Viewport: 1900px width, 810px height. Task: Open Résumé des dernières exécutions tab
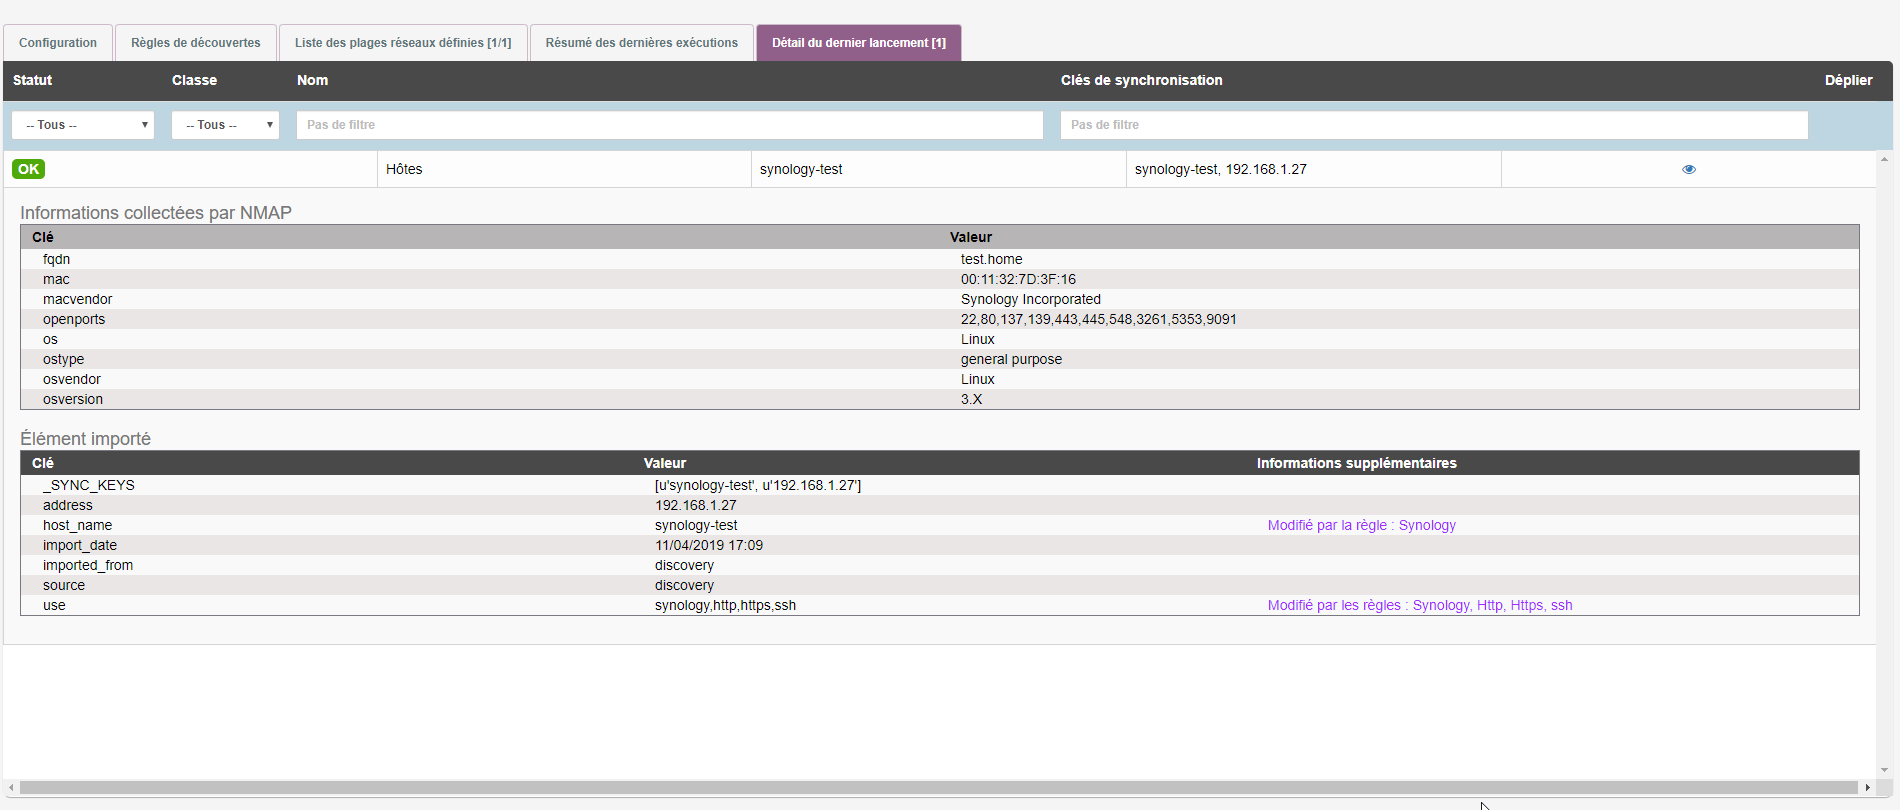(641, 43)
